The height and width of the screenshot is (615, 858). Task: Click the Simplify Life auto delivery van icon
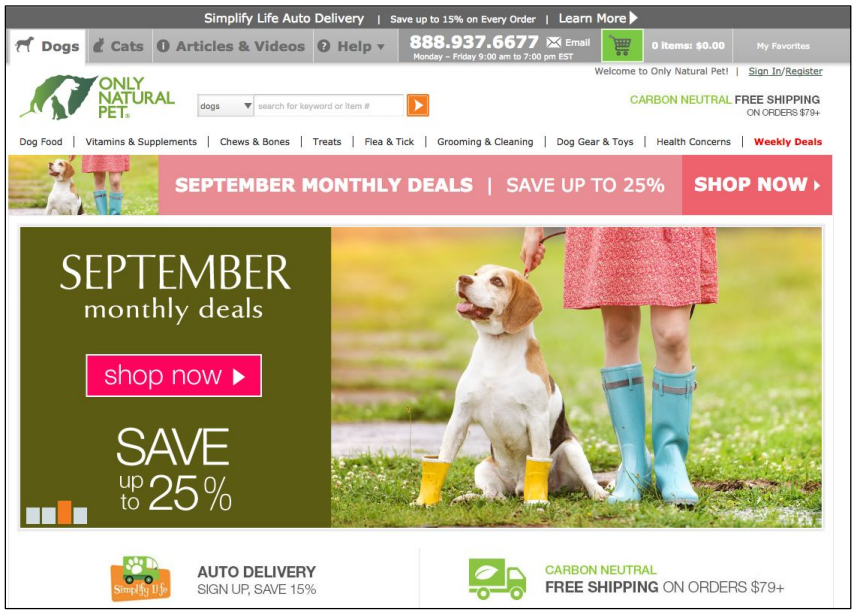141,579
